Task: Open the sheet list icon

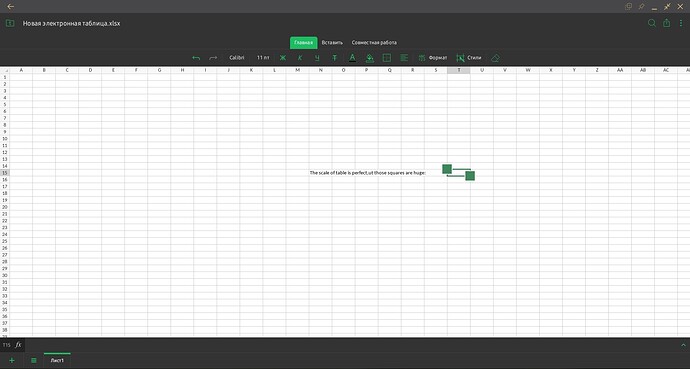Action: tap(33, 360)
